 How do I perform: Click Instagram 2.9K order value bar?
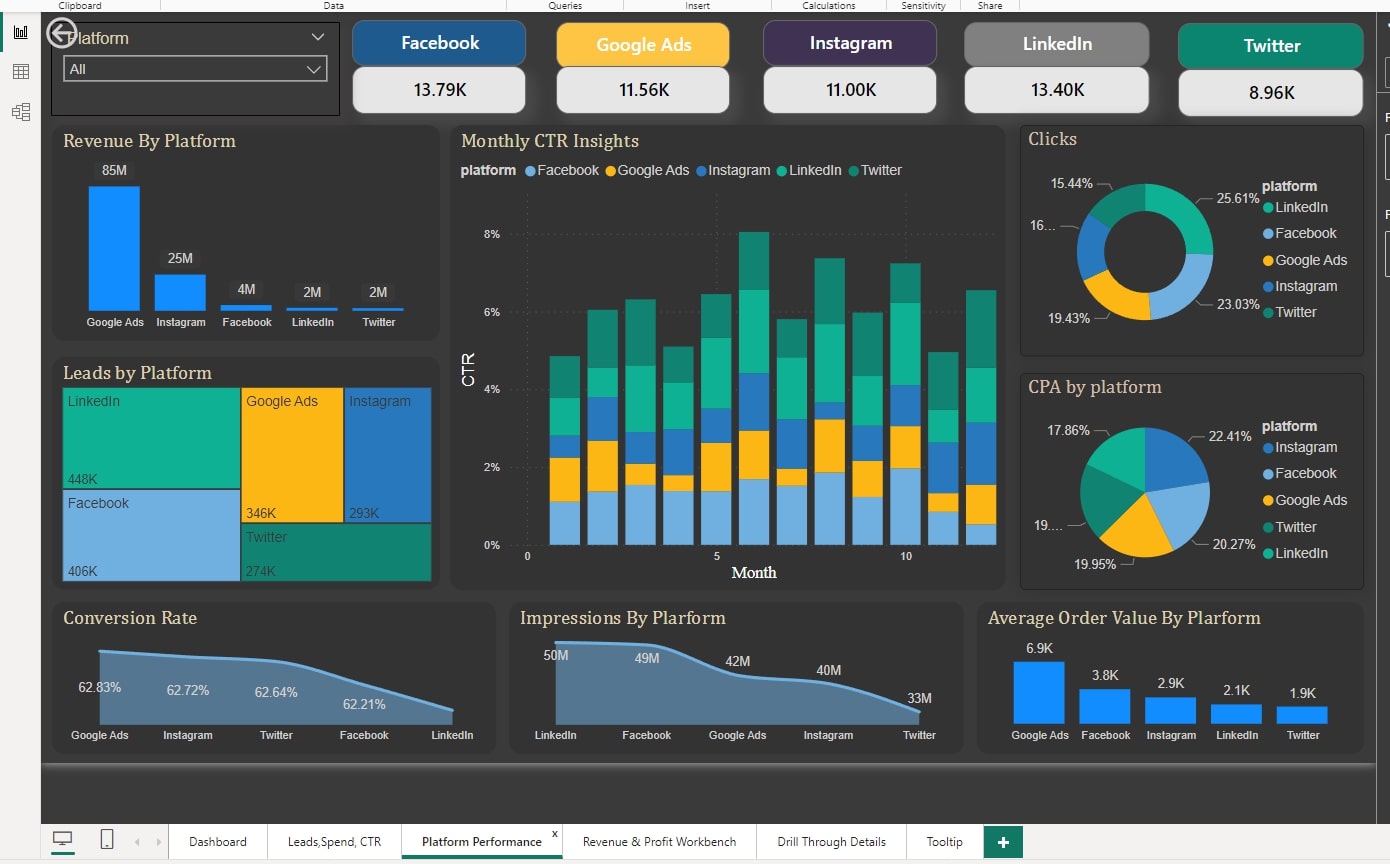click(x=1171, y=711)
